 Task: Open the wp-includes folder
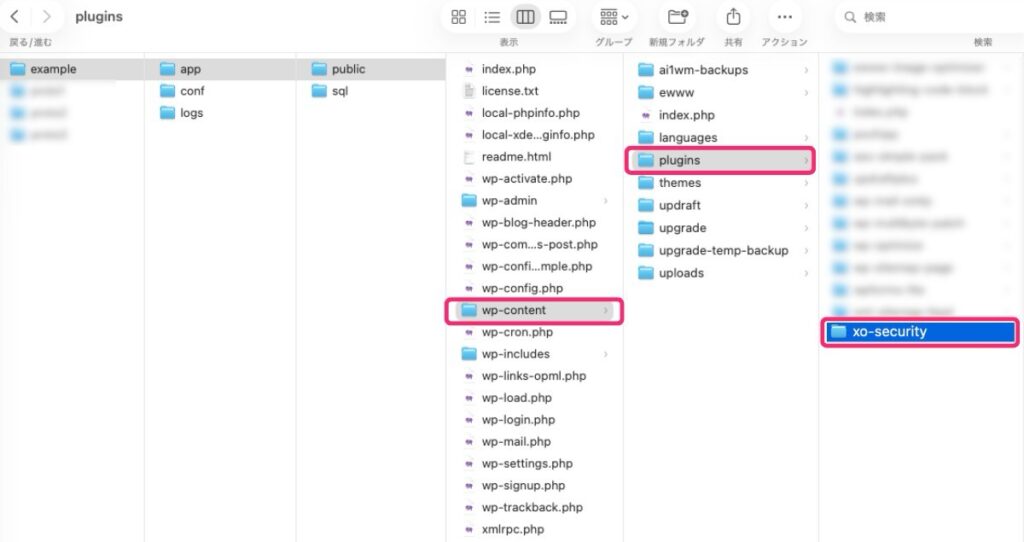(x=515, y=354)
